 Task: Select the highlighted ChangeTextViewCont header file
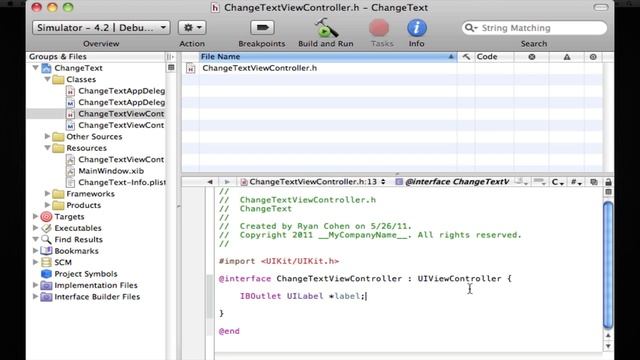pyautogui.click(x=121, y=113)
